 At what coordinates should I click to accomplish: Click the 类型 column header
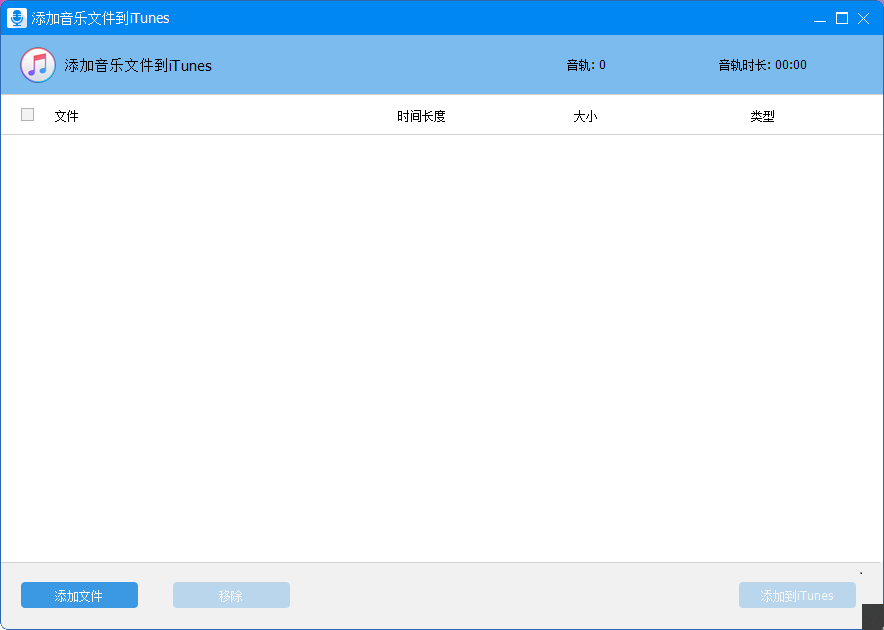tap(762, 116)
